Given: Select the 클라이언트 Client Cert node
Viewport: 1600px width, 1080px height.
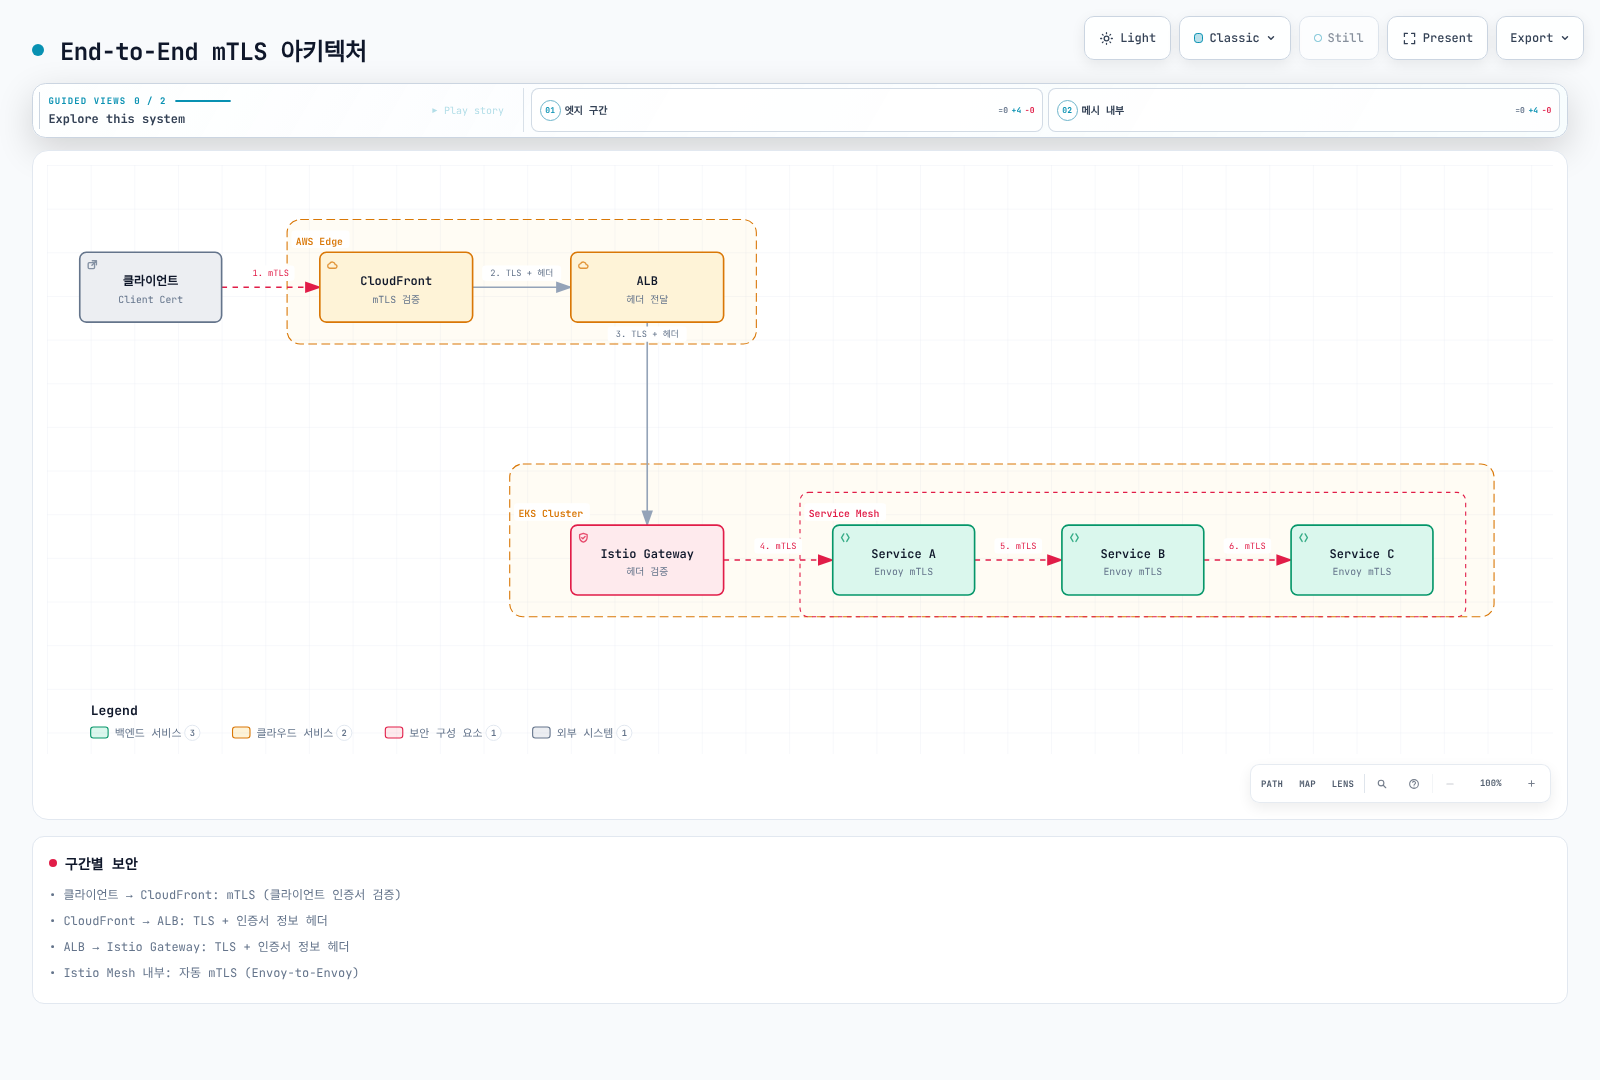Looking at the screenshot, I should (x=151, y=287).
